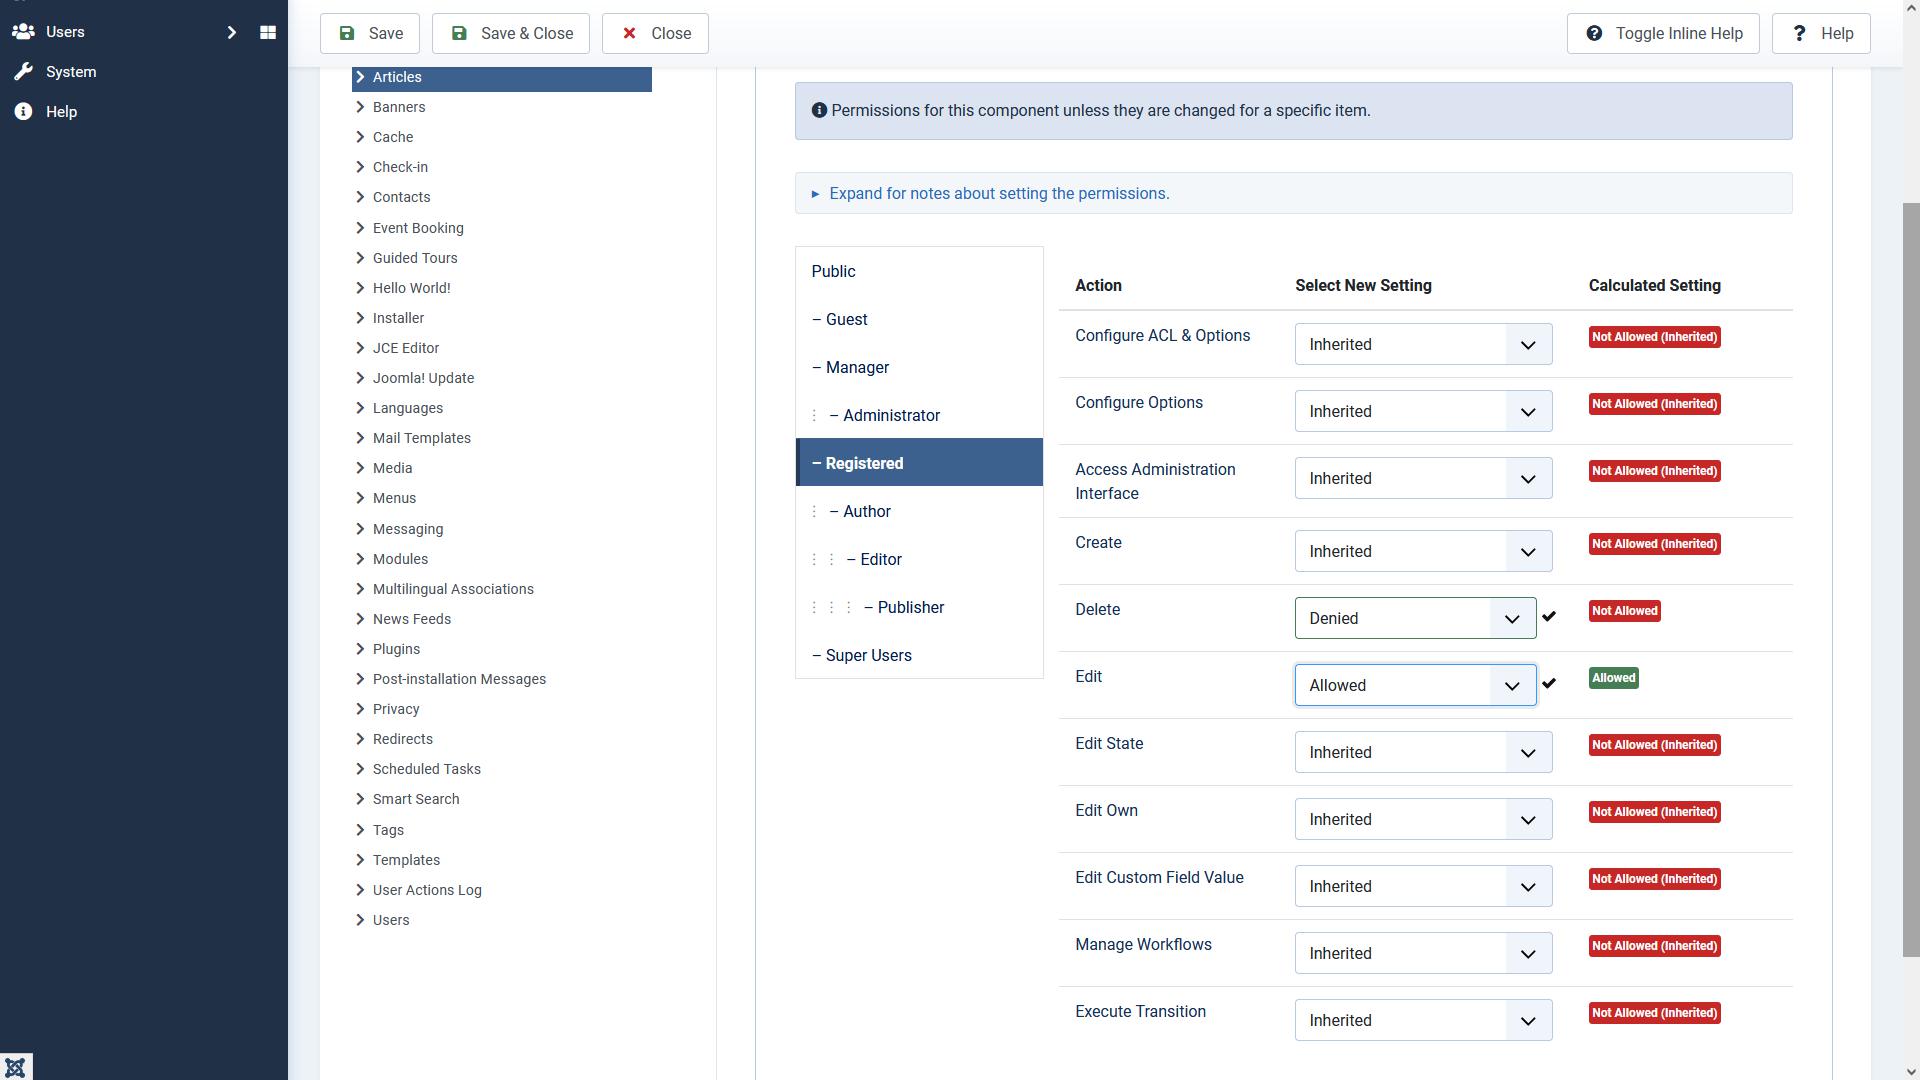Open the Delete permission dropdown showing Denied
The width and height of the screenshot is (1920, 1080).
pyautogui.click(x=1414, y=618)
